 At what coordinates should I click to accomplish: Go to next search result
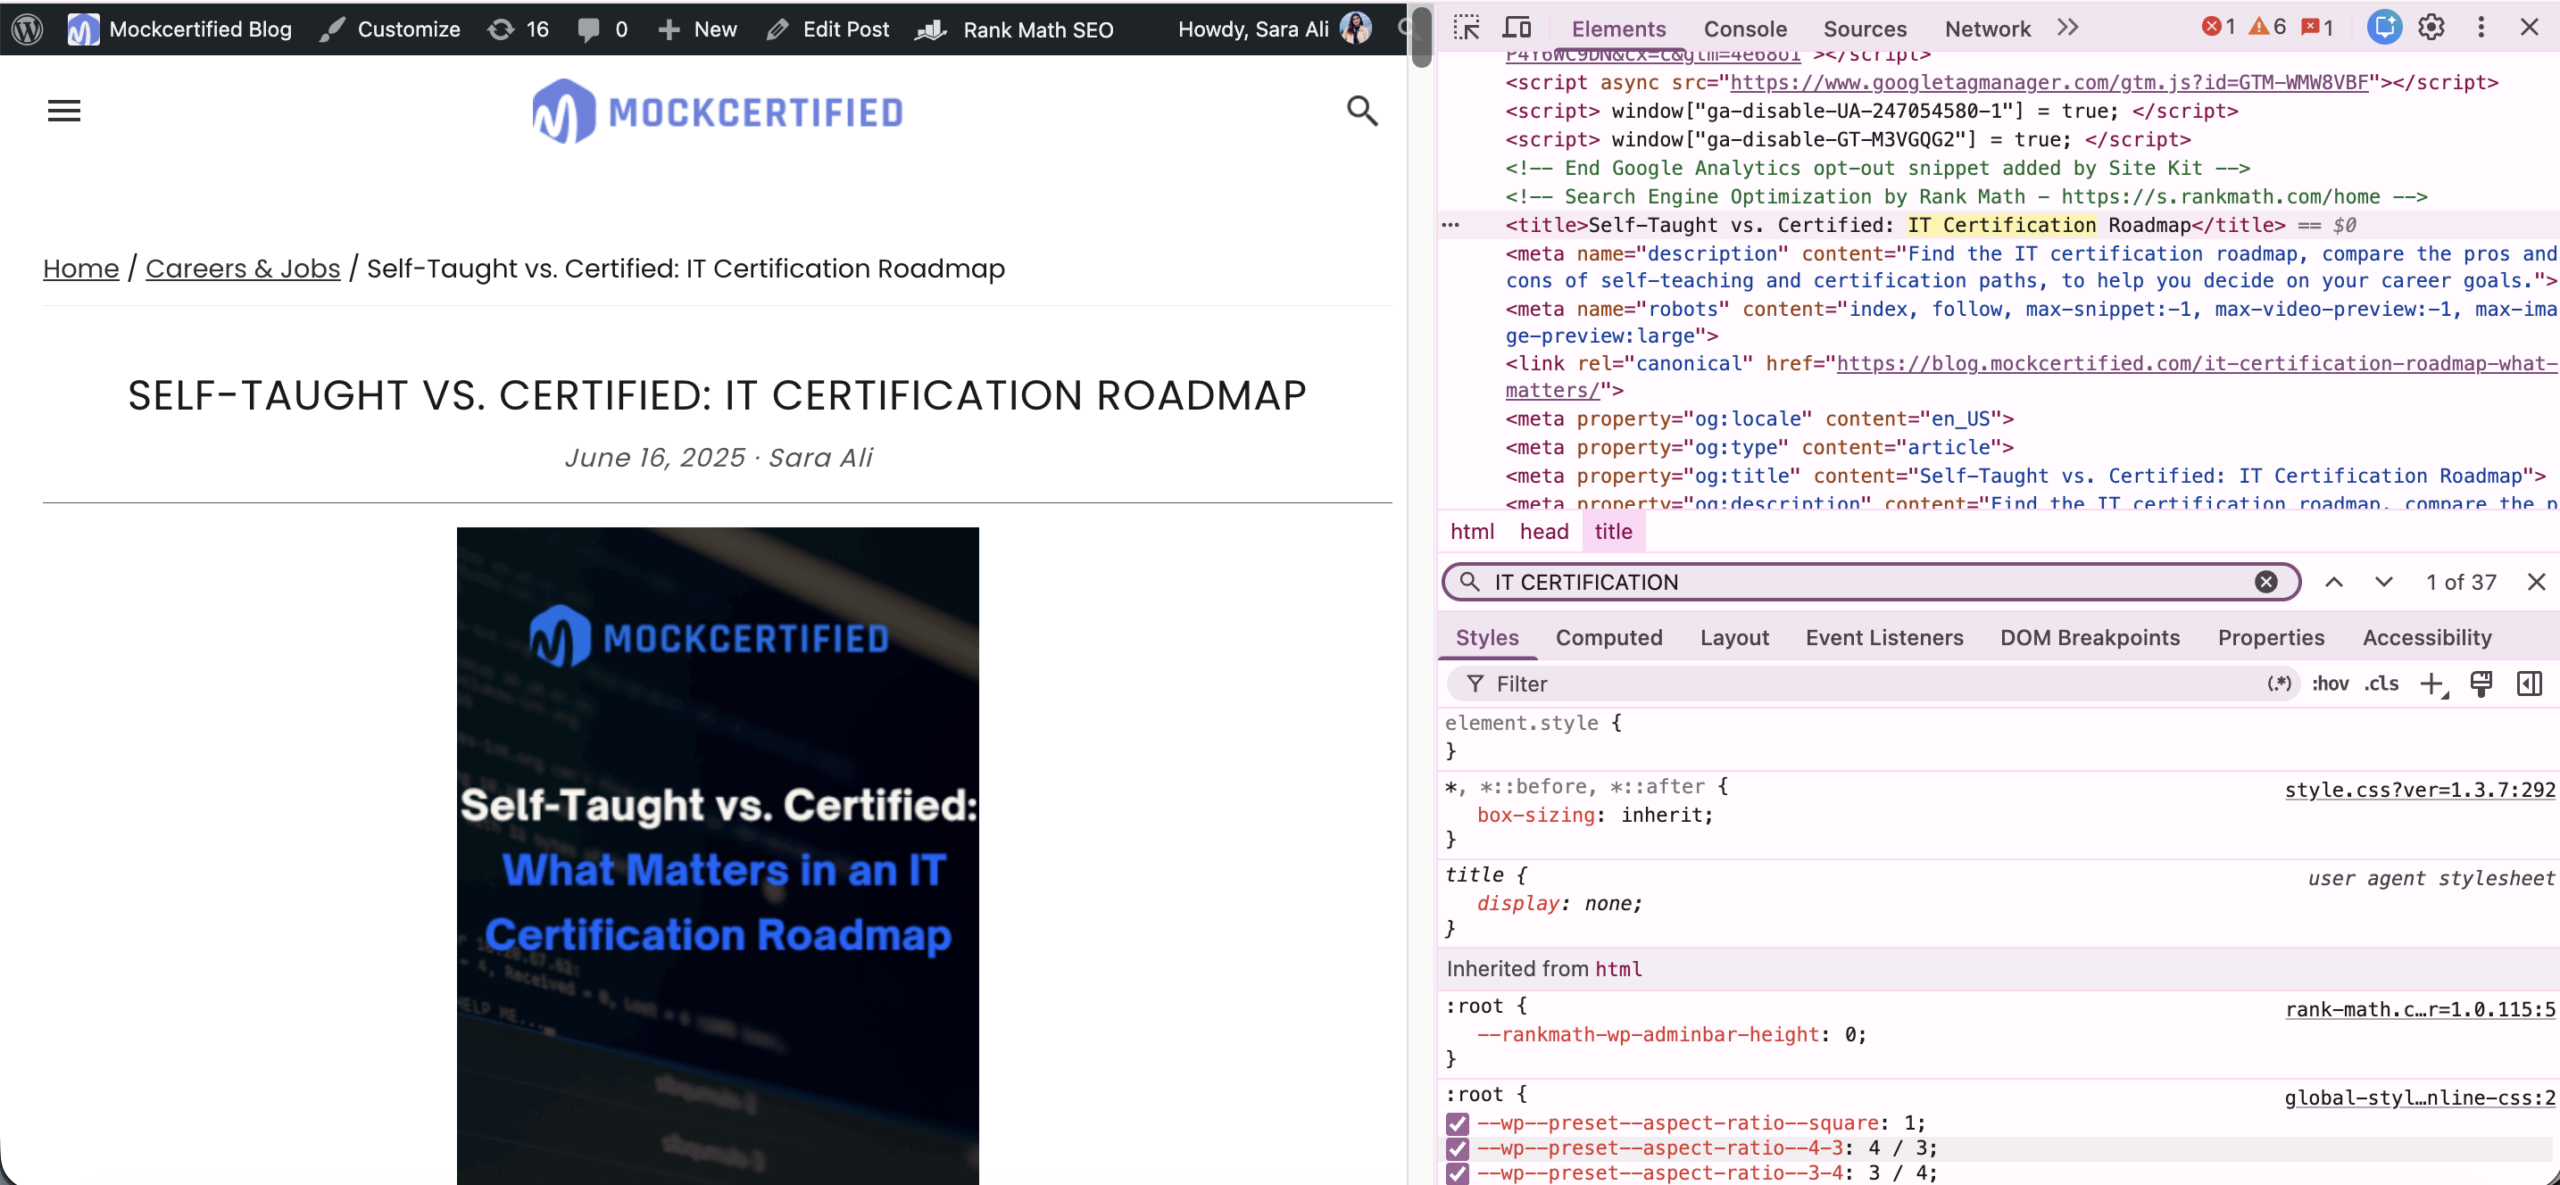(x=2384, y=582)
